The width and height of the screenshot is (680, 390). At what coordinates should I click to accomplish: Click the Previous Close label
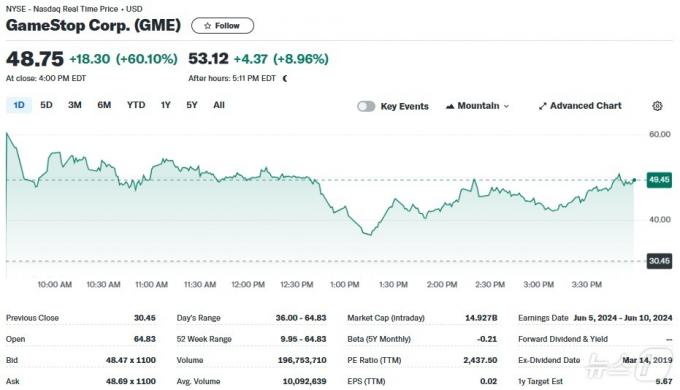click(x=32, y=318)
